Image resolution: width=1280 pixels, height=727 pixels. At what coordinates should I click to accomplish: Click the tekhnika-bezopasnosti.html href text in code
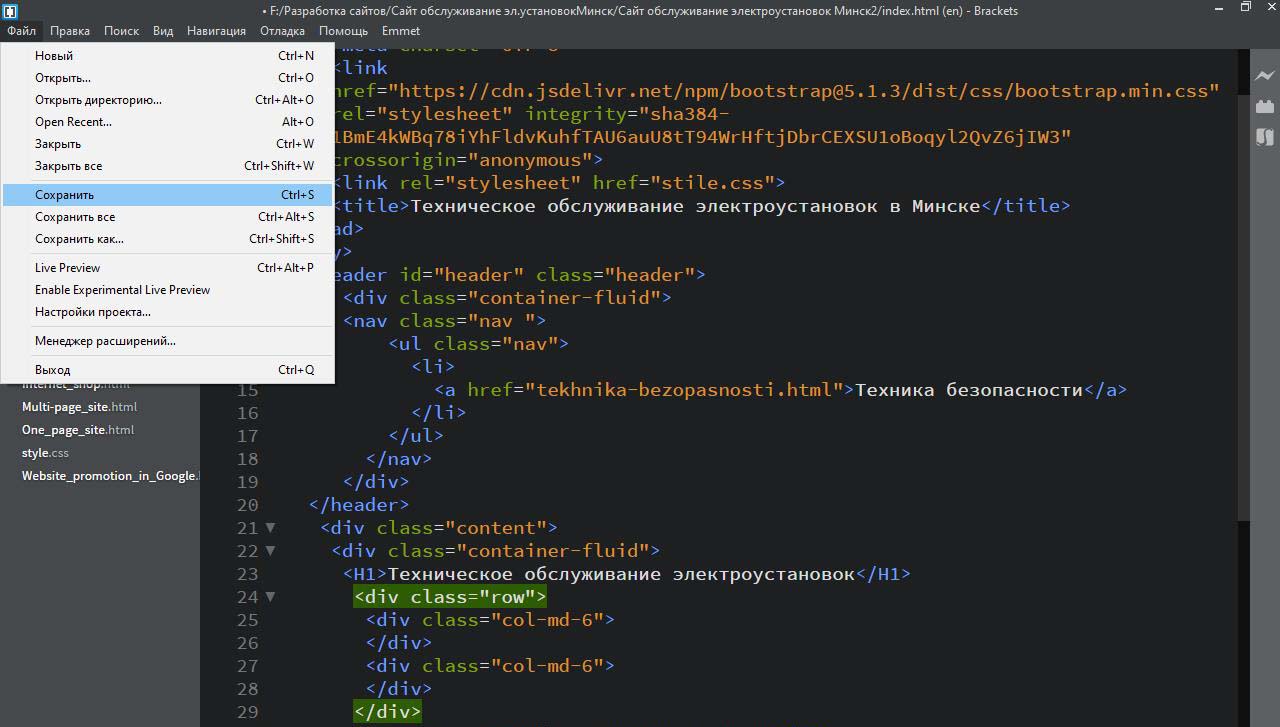pos(683,390)
